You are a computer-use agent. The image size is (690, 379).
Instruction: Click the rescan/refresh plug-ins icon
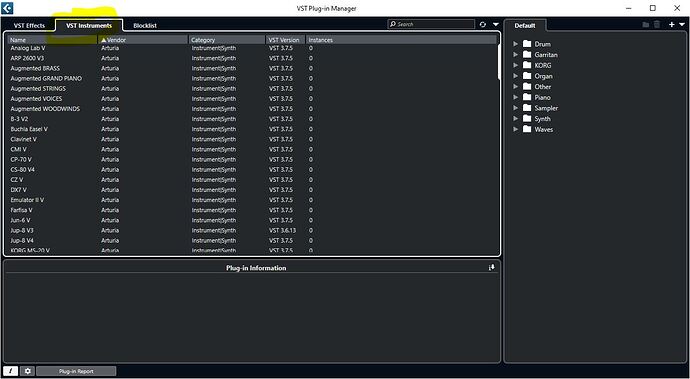click(483, 25)
